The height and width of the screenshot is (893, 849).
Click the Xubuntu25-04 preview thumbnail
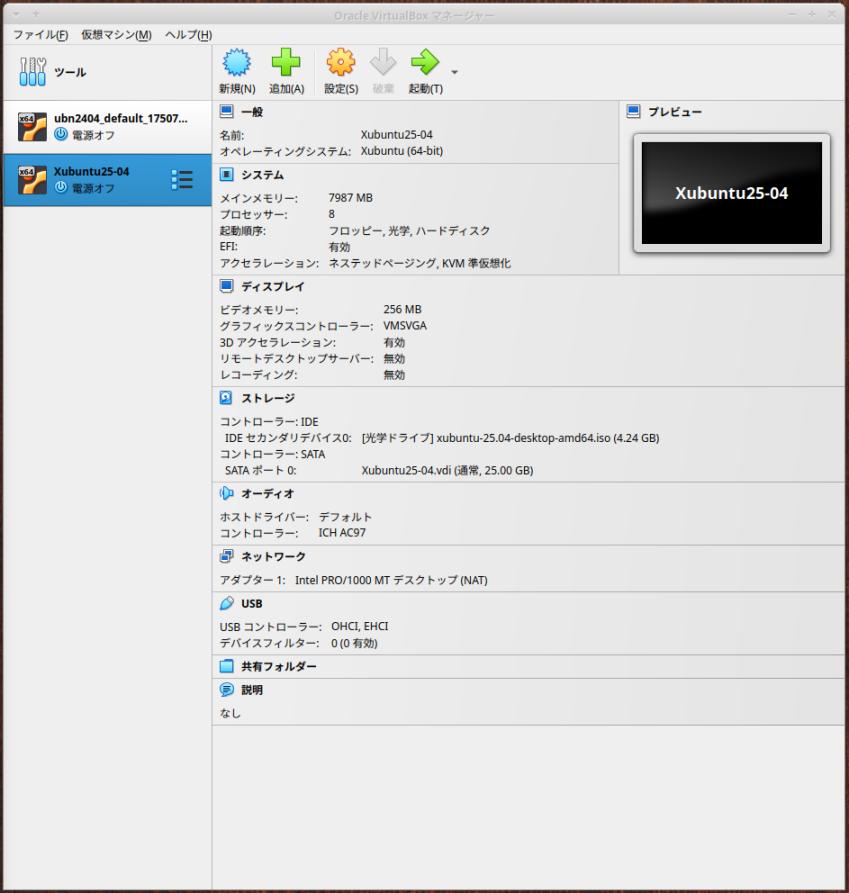pyautogui.click(x=732, y=193)
